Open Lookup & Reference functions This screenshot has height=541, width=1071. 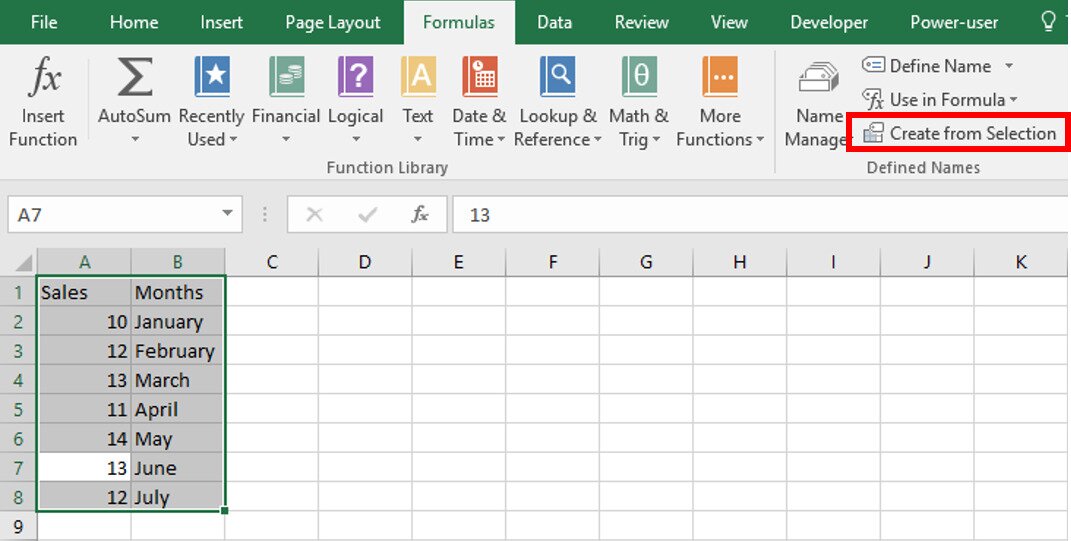557,78
